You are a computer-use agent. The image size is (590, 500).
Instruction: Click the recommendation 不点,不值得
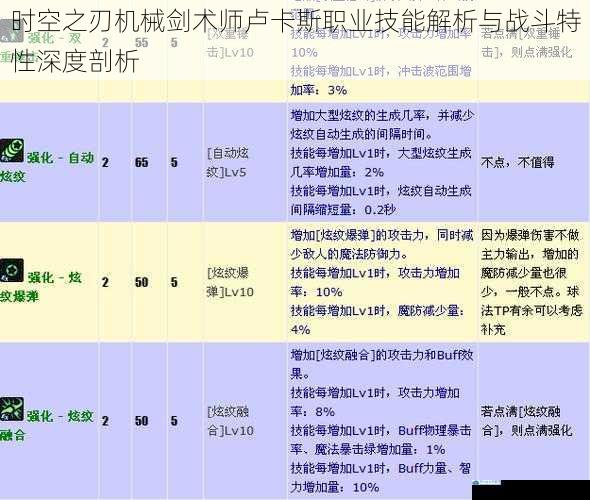518,162
